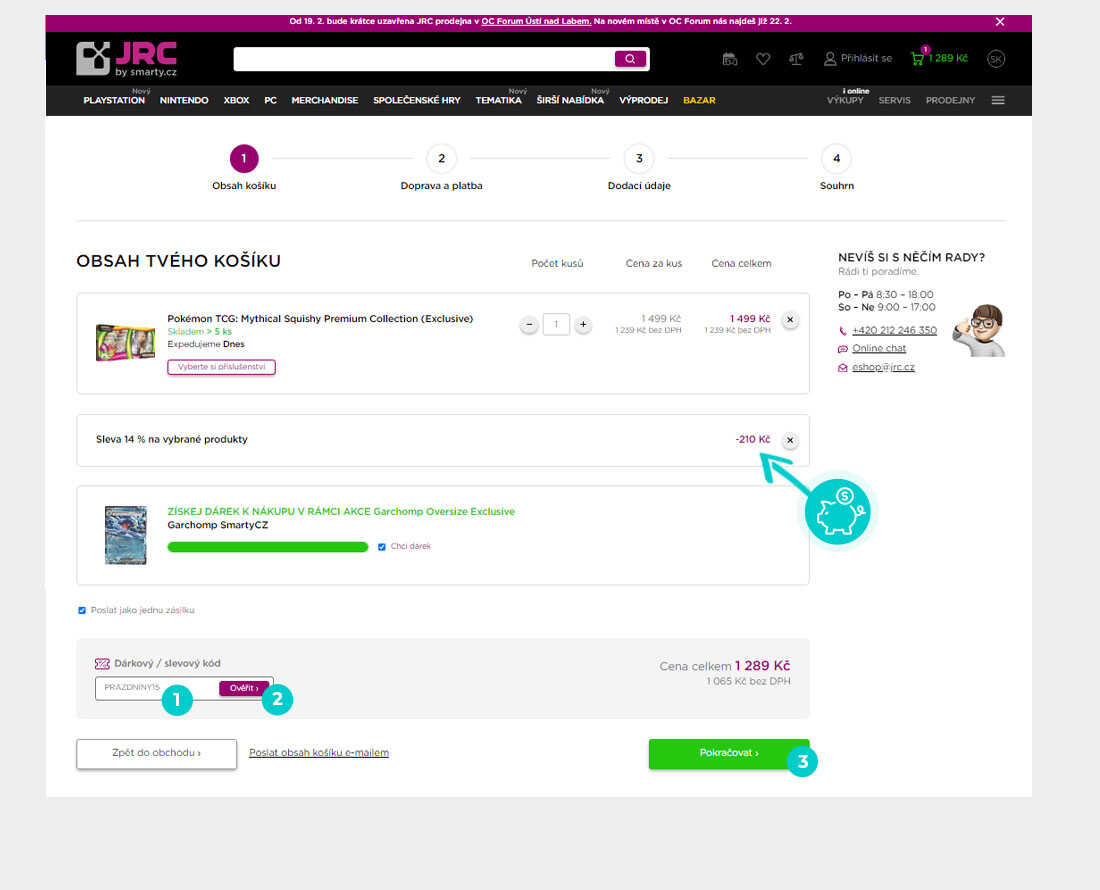Open the TEMATIKA menu
Viewport: 1100px width, 890px height.
(499, 100)
